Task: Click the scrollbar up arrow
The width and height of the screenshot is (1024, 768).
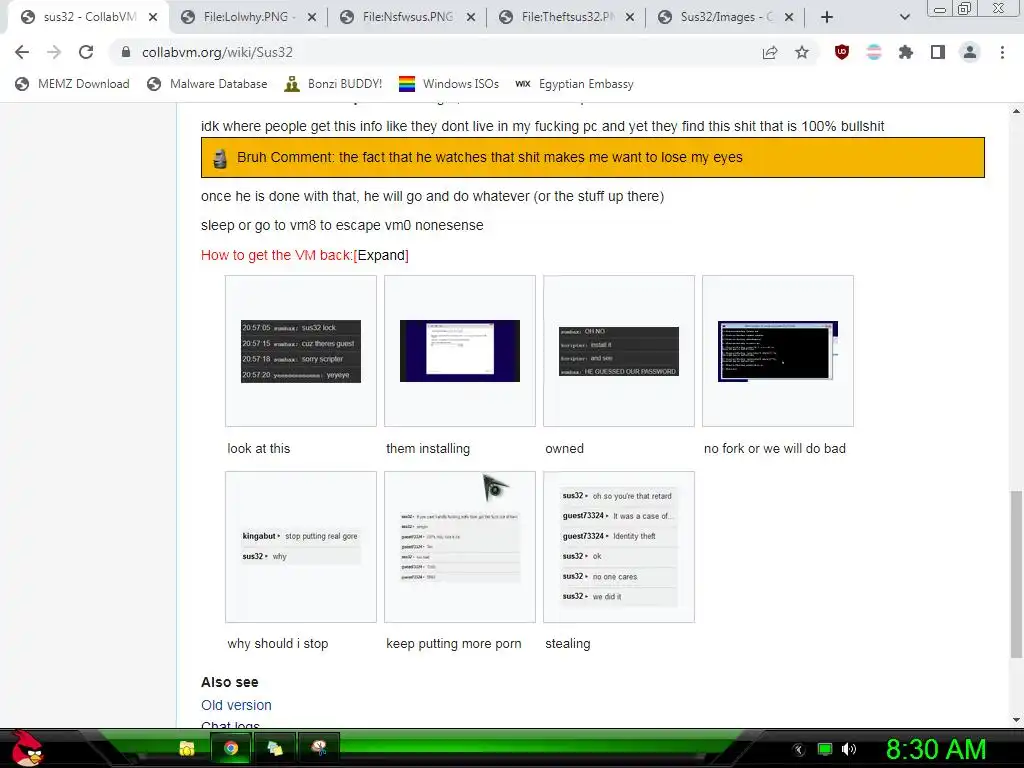Action: tap(1016, 112)
